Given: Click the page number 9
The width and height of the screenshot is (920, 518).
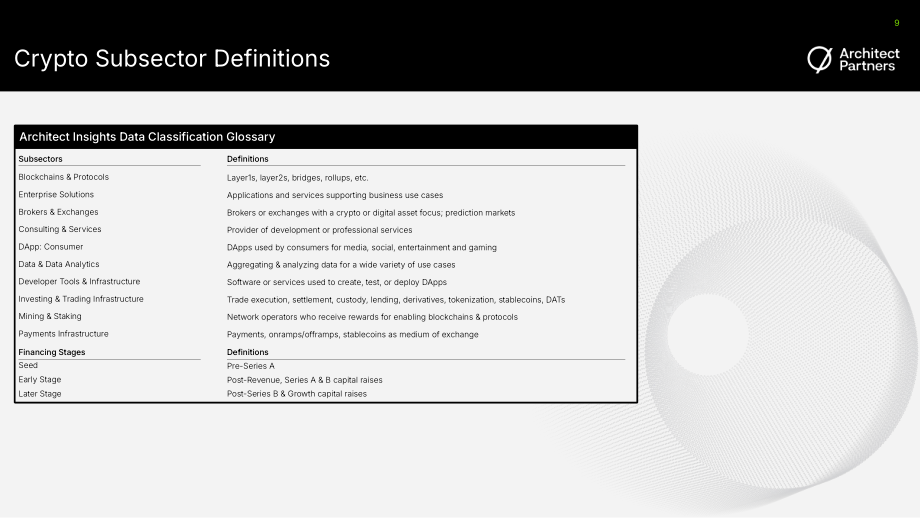Looking at the screenshot, I should point(897,23).
